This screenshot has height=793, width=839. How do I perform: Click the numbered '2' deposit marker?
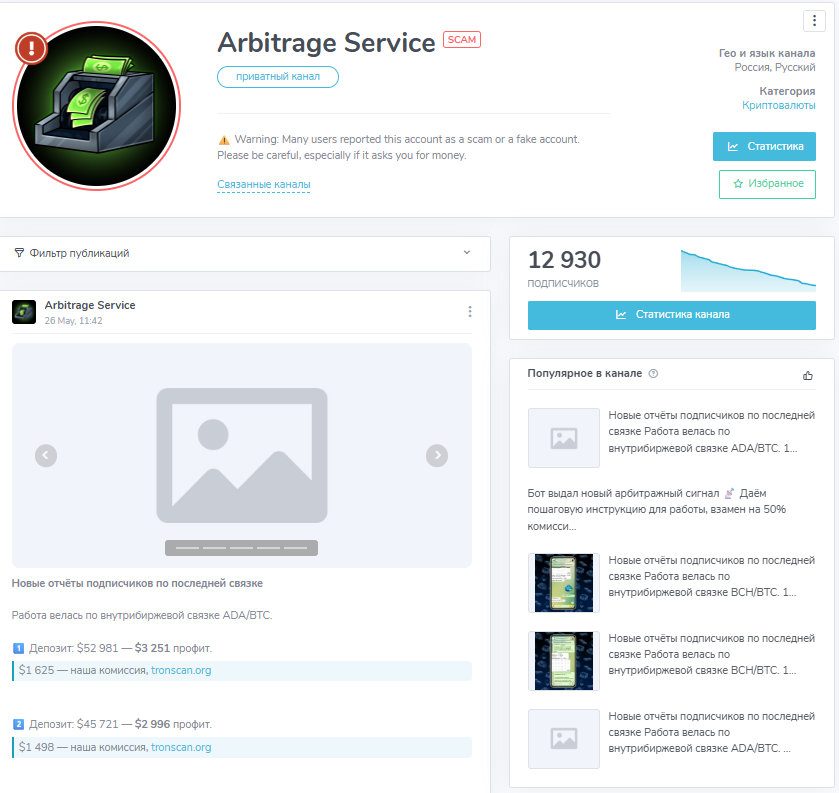[18, 725]
